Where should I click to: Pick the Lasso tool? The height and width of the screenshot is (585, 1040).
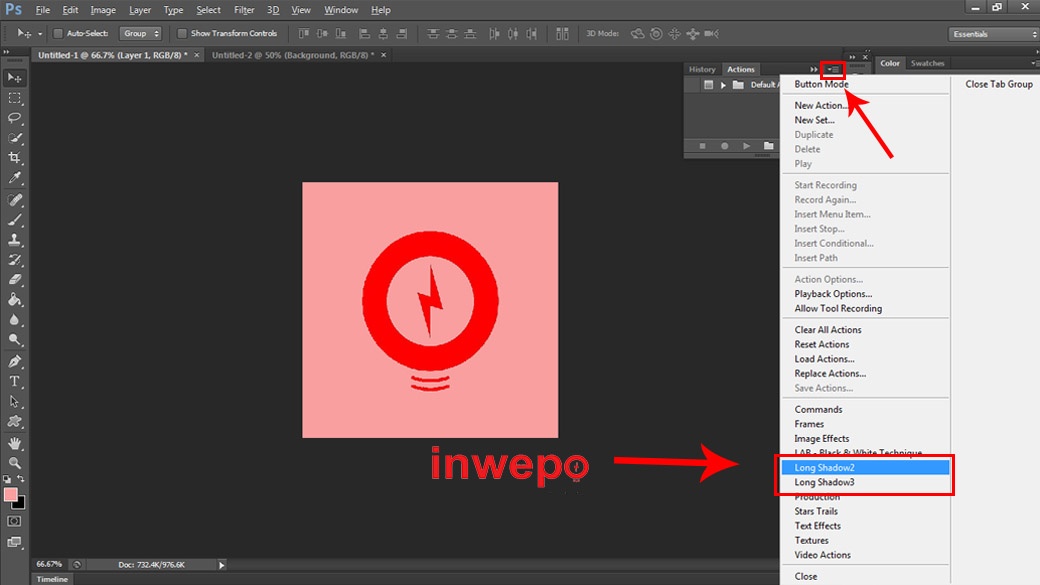(x=15, y=117)
